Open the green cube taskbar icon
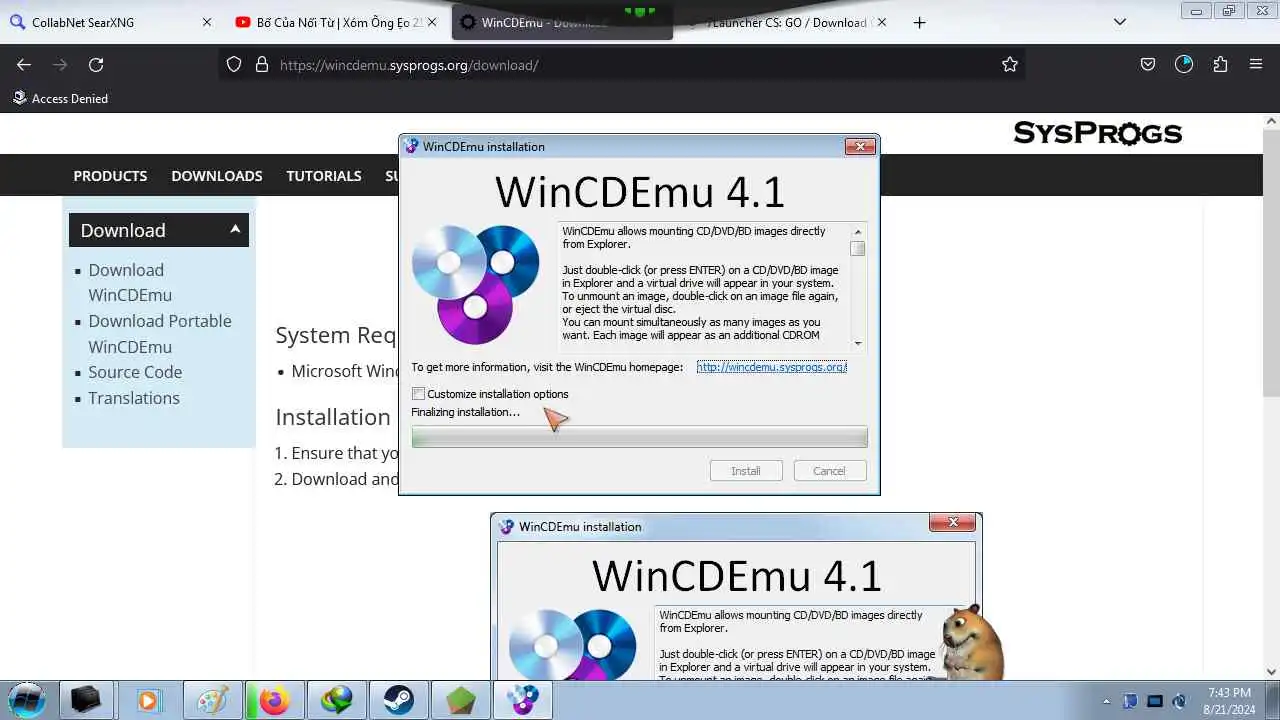1280x720 pixels. tap(461, 700)
